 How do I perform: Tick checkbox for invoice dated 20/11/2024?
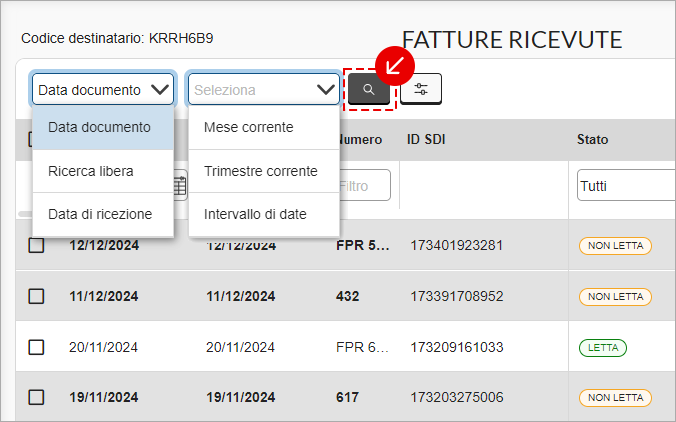[36, 347]
